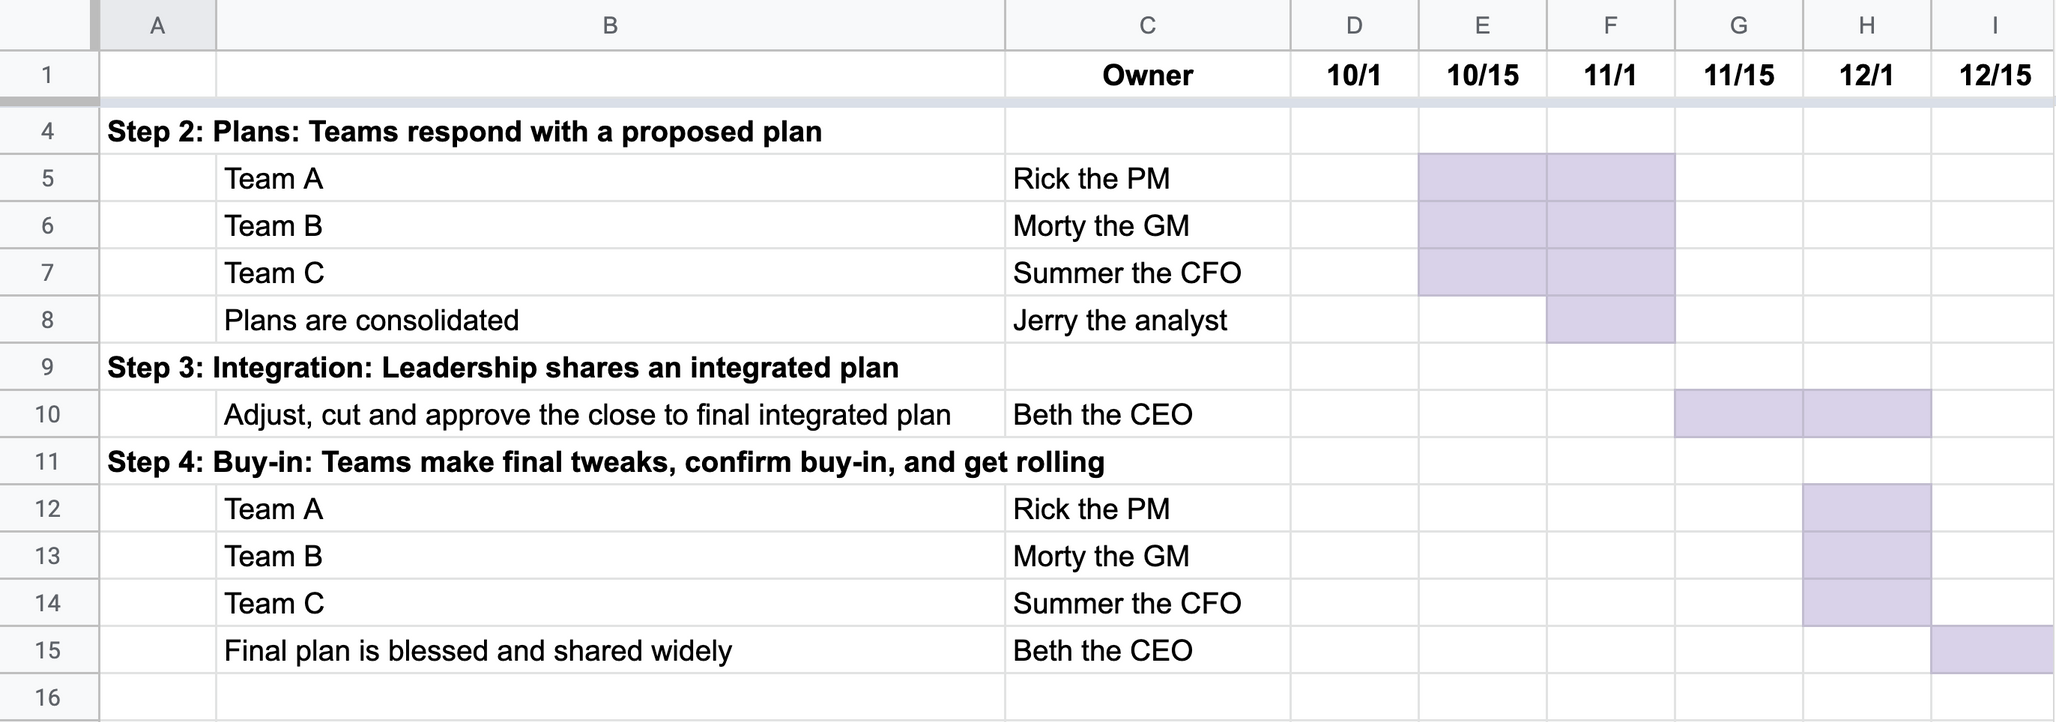Select "Summer the CFO" in row 14
This screenshot has width=2056, height=722.
point(1127,604)
